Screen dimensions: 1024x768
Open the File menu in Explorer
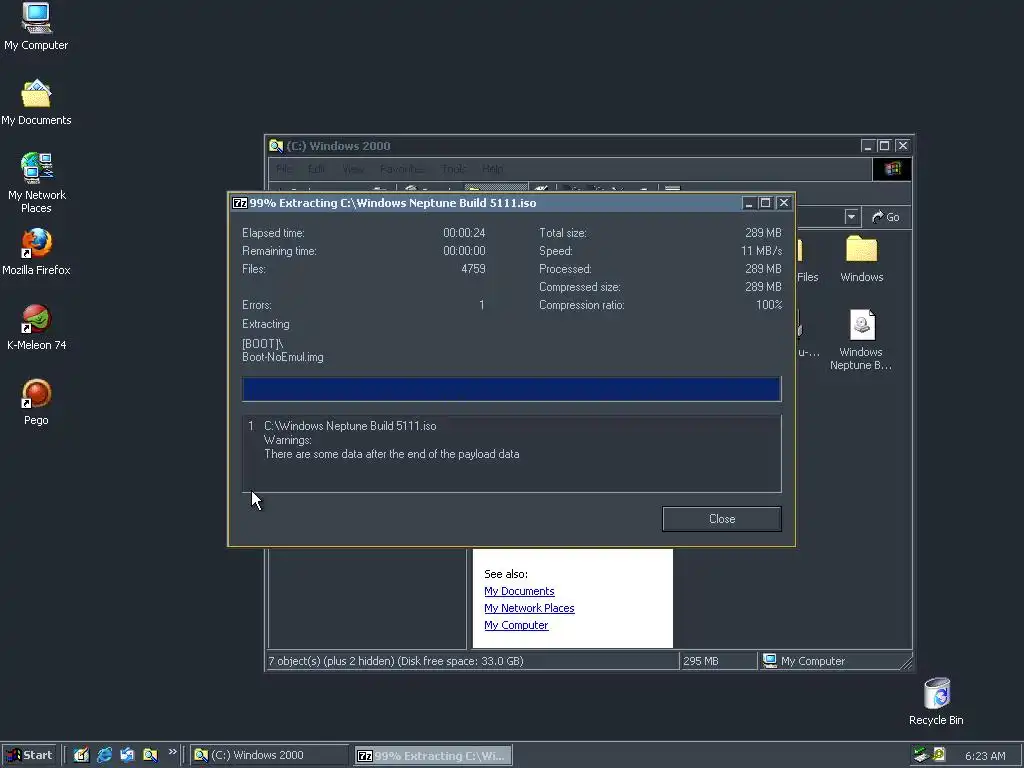pyautogui.click(x=283, y=169)
